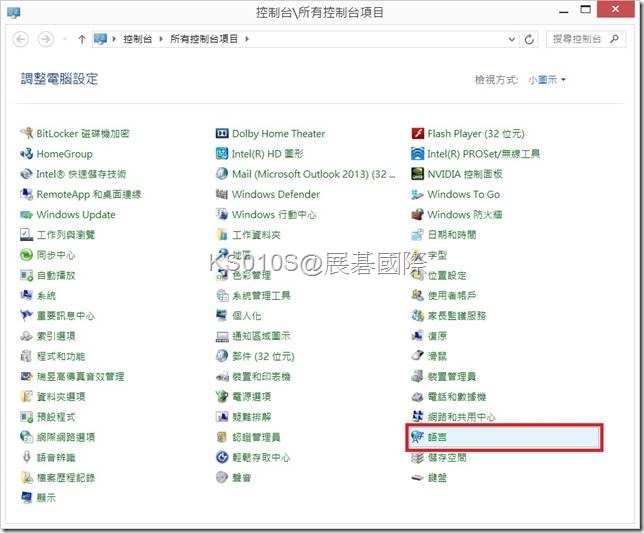Open the Windows Update icon
Viewport: 644px width, 533px height.
pos(27,214)
